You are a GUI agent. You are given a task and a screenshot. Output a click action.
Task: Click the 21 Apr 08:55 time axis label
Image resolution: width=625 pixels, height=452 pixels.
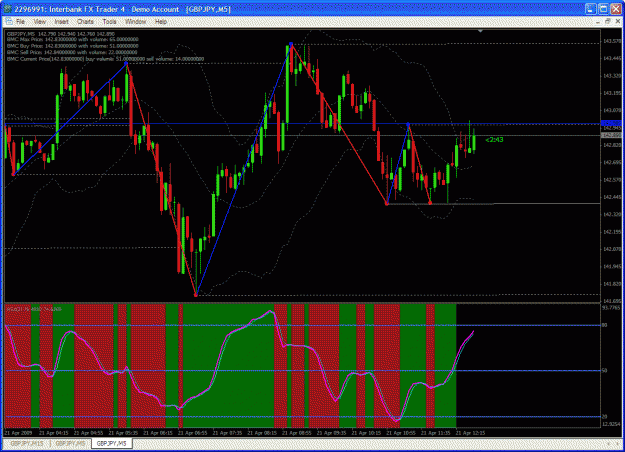(x=297, y=432)
